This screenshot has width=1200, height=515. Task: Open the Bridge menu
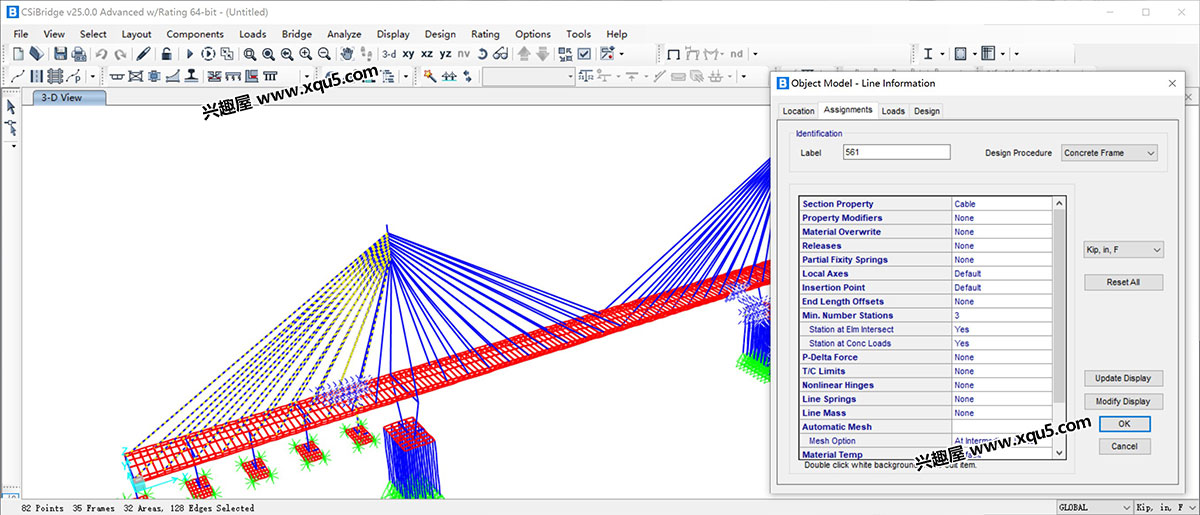coord(296,34)
